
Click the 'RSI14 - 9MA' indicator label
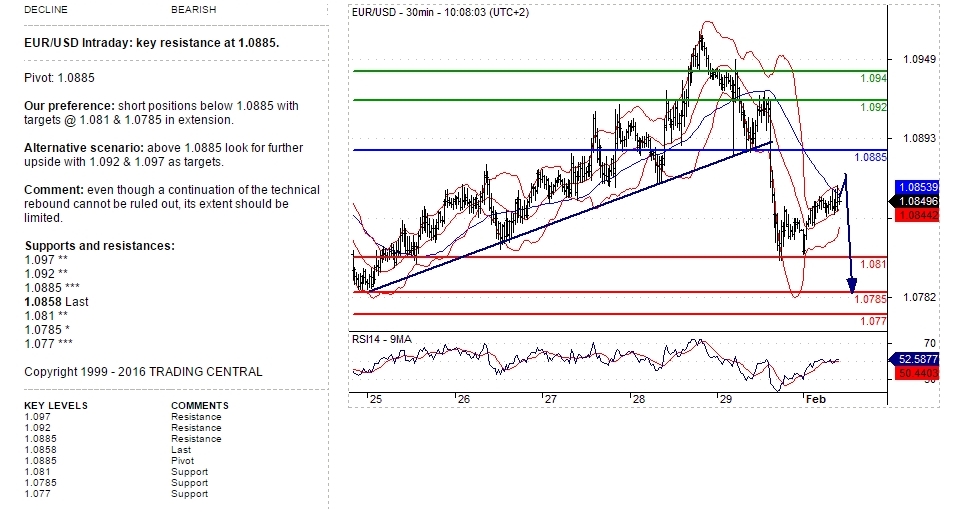[382, 339]
